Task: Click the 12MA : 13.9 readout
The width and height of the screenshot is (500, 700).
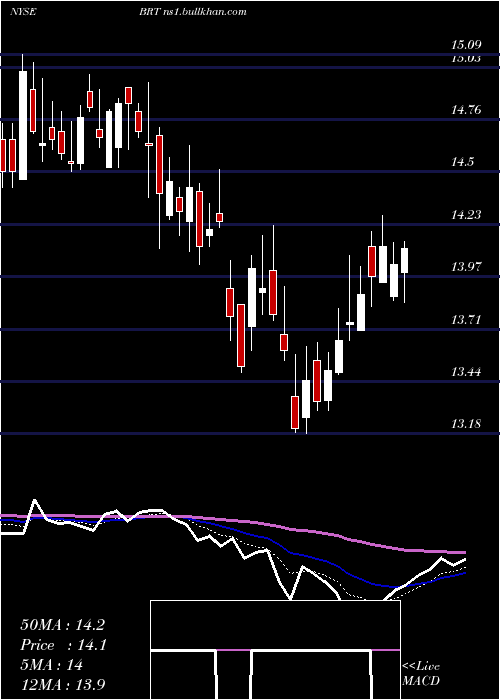Action: [x=62, y=685]
